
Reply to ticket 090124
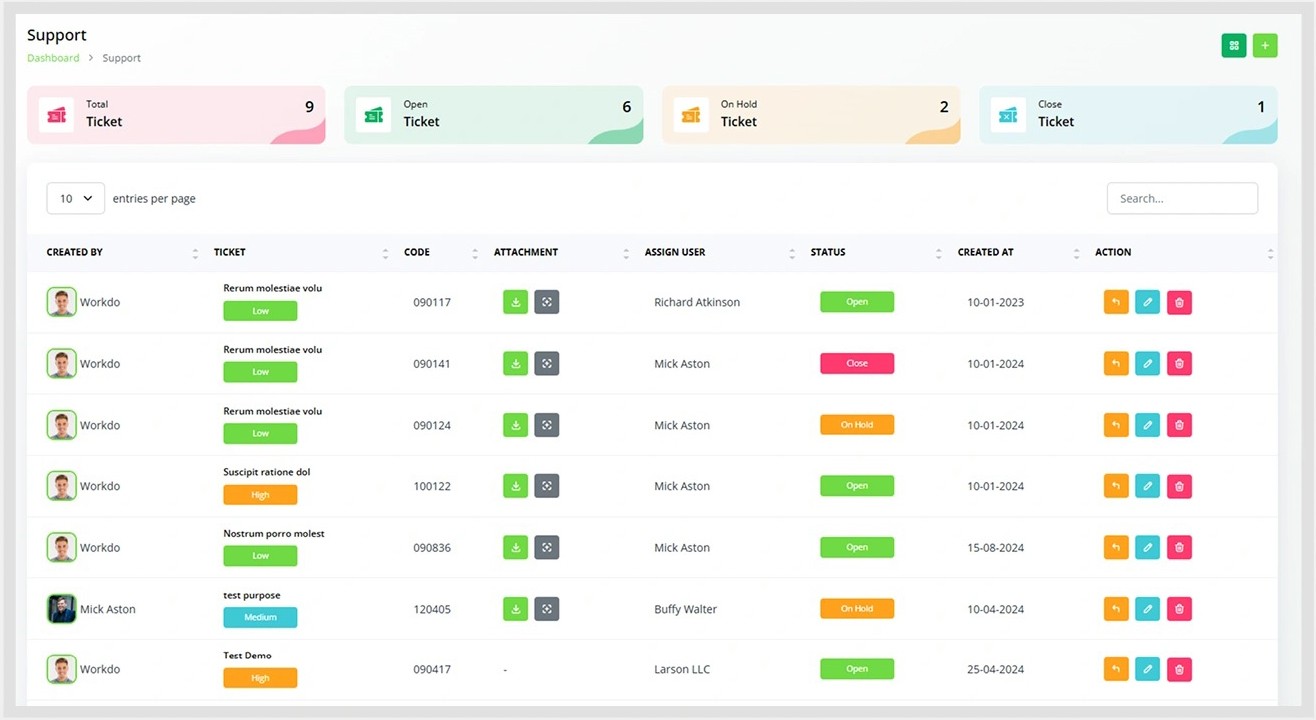(x=1116, y=425)
